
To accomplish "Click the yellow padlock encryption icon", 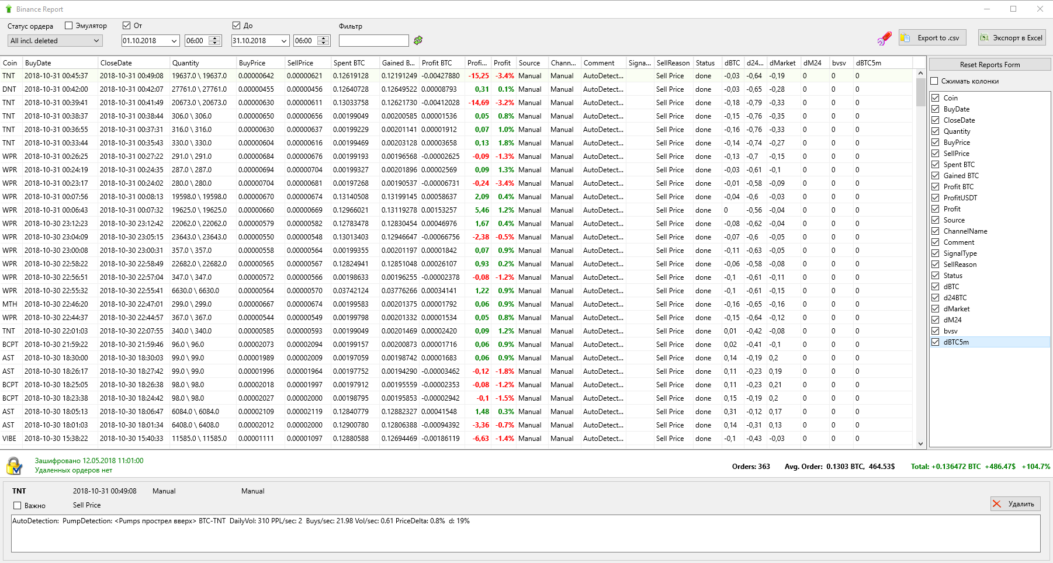I will 14,465.
